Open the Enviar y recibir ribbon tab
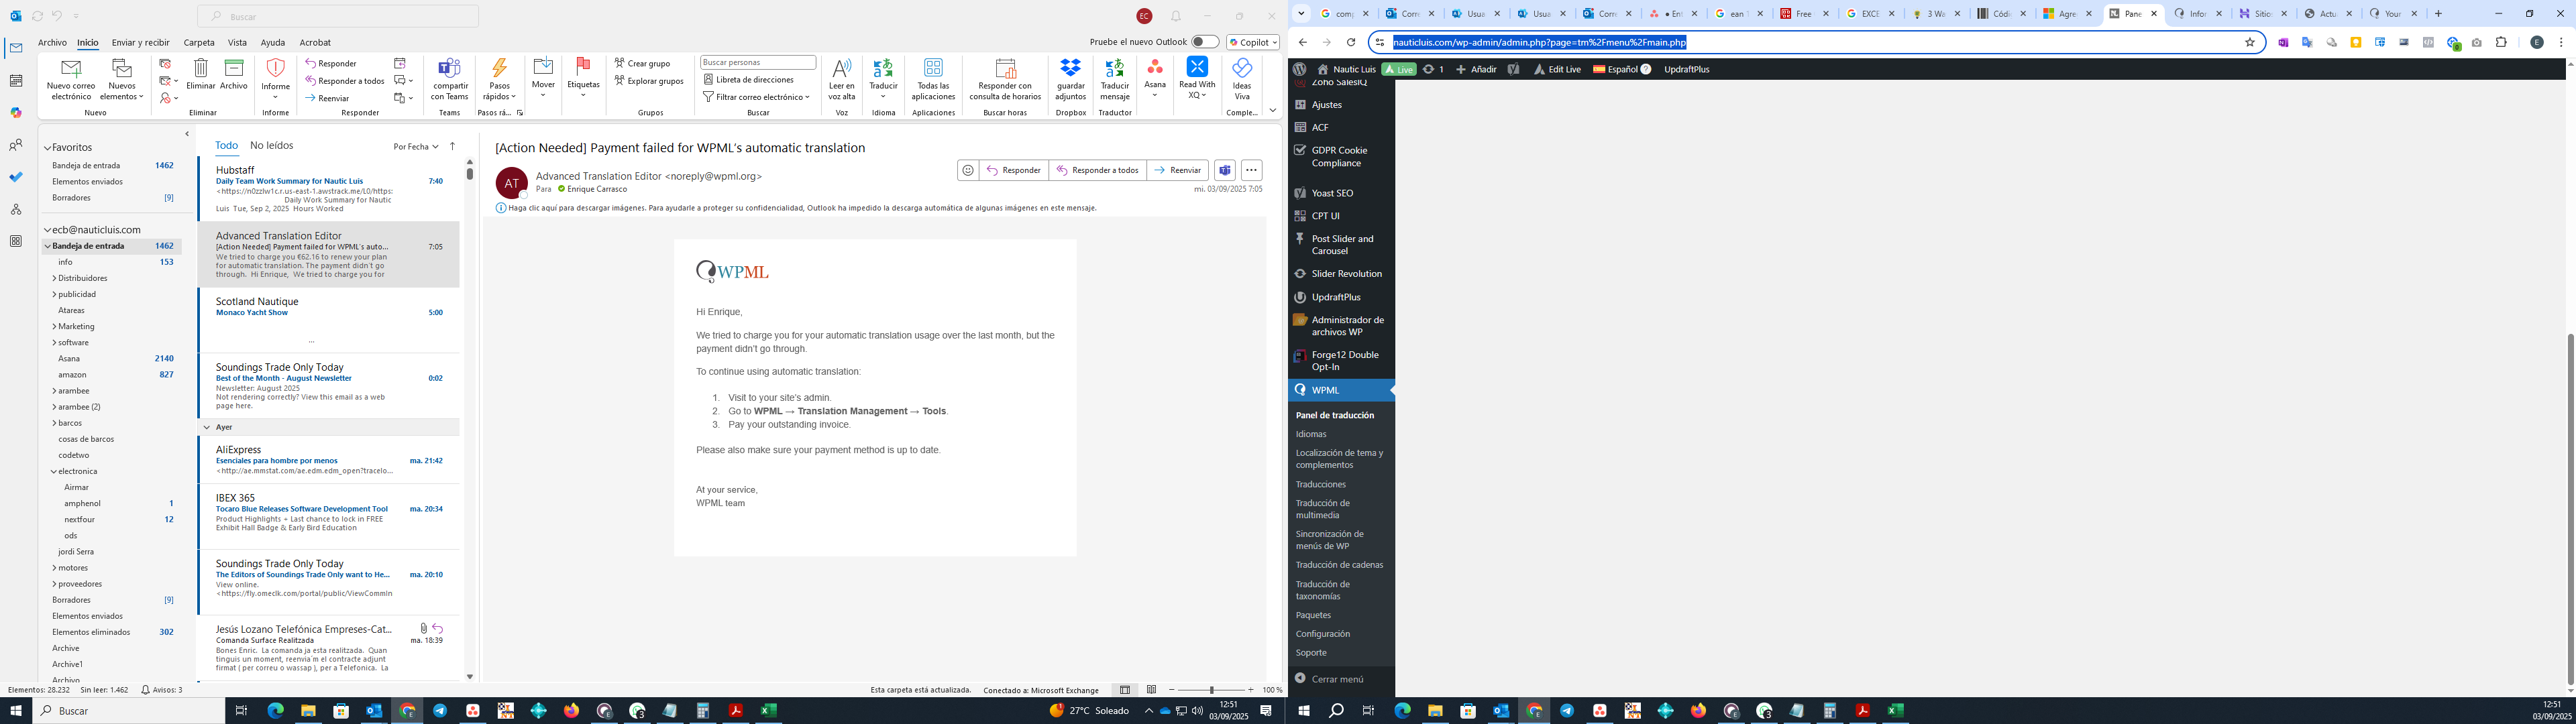The height and width of the screenshot is (724, 2576). click(140, 43)
